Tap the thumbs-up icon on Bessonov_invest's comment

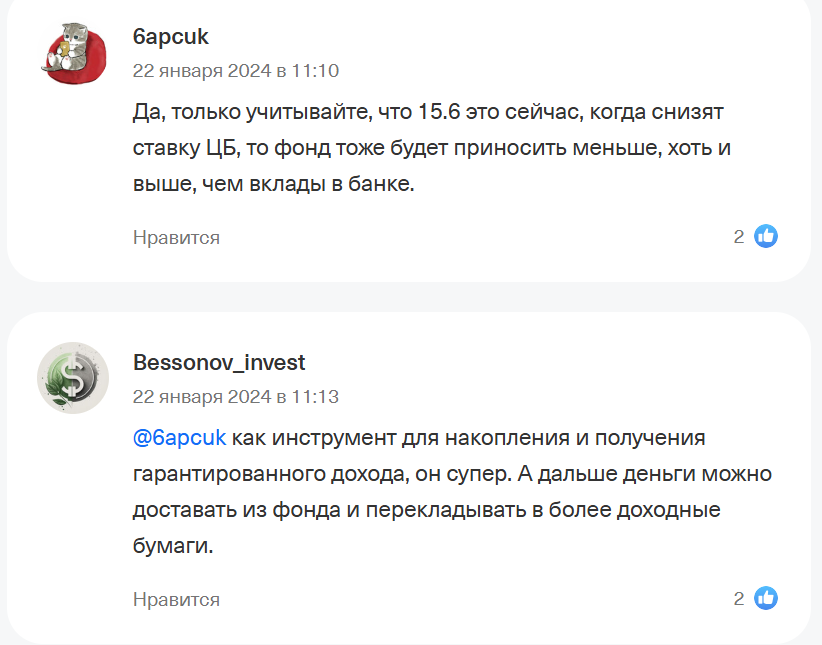767,599
